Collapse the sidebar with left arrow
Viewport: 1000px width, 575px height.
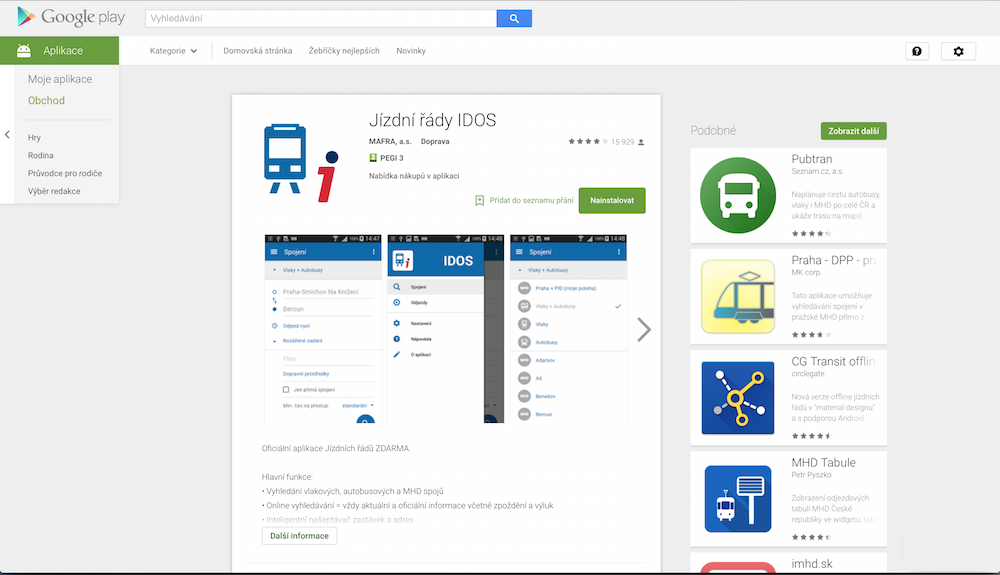point(7,135)
